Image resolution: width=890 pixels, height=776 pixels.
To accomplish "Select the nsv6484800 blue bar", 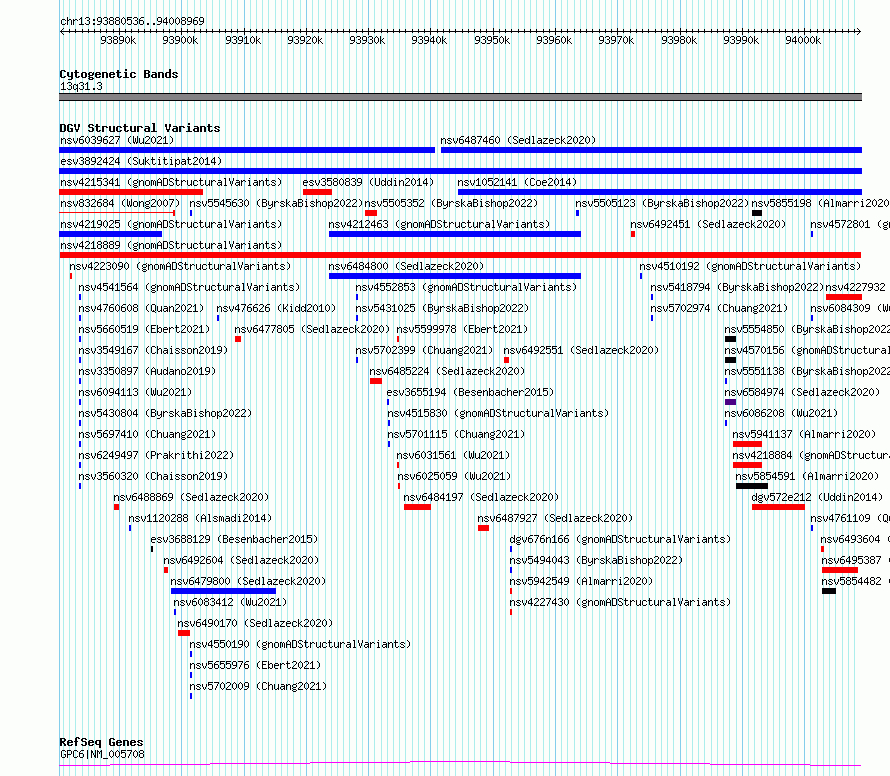I will [x=455, y=276].
